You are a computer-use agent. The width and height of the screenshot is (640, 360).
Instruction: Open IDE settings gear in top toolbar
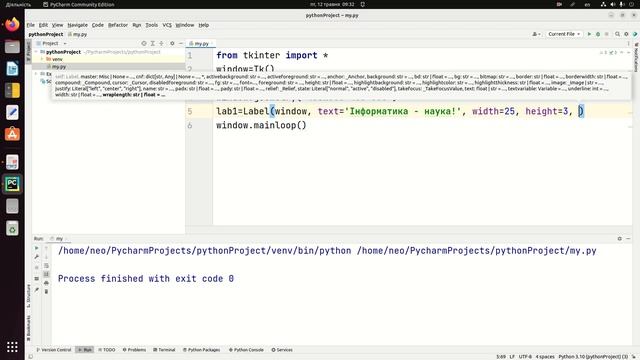[x=626, y=34]
